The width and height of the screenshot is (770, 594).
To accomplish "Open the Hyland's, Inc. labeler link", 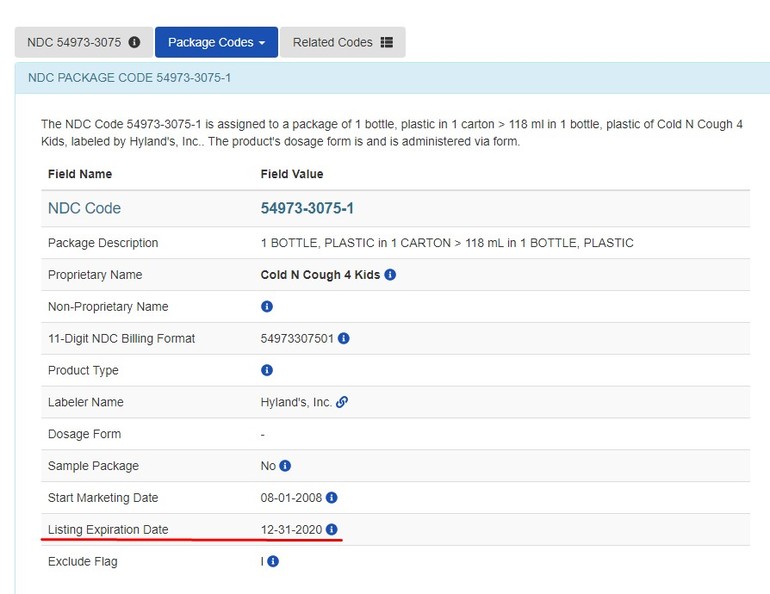I will 296,402.
